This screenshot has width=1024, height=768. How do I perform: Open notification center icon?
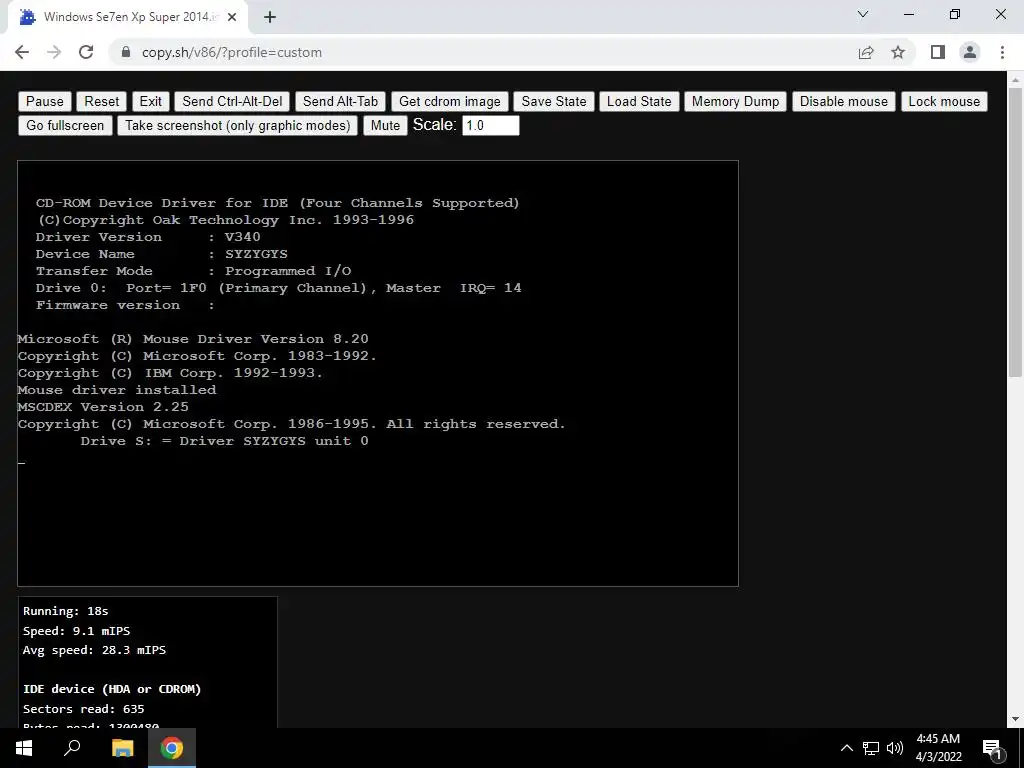[993, 749]
